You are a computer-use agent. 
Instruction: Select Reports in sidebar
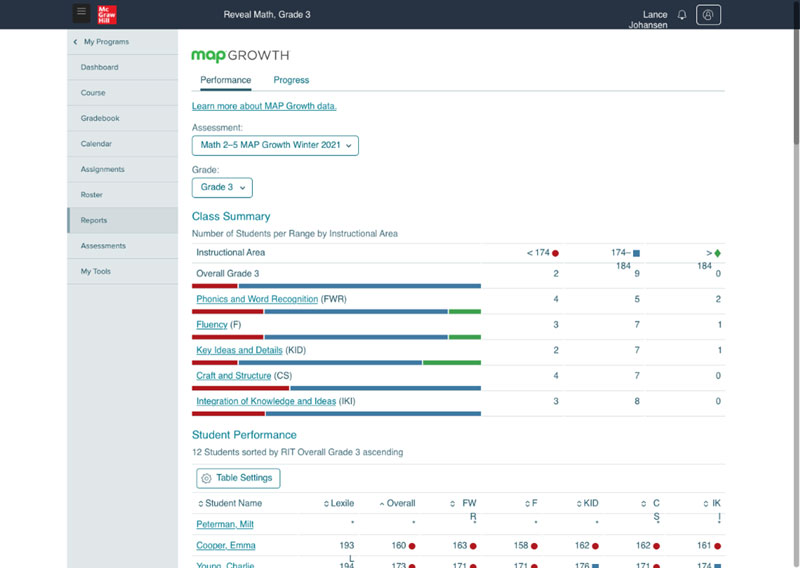point(122,220)
